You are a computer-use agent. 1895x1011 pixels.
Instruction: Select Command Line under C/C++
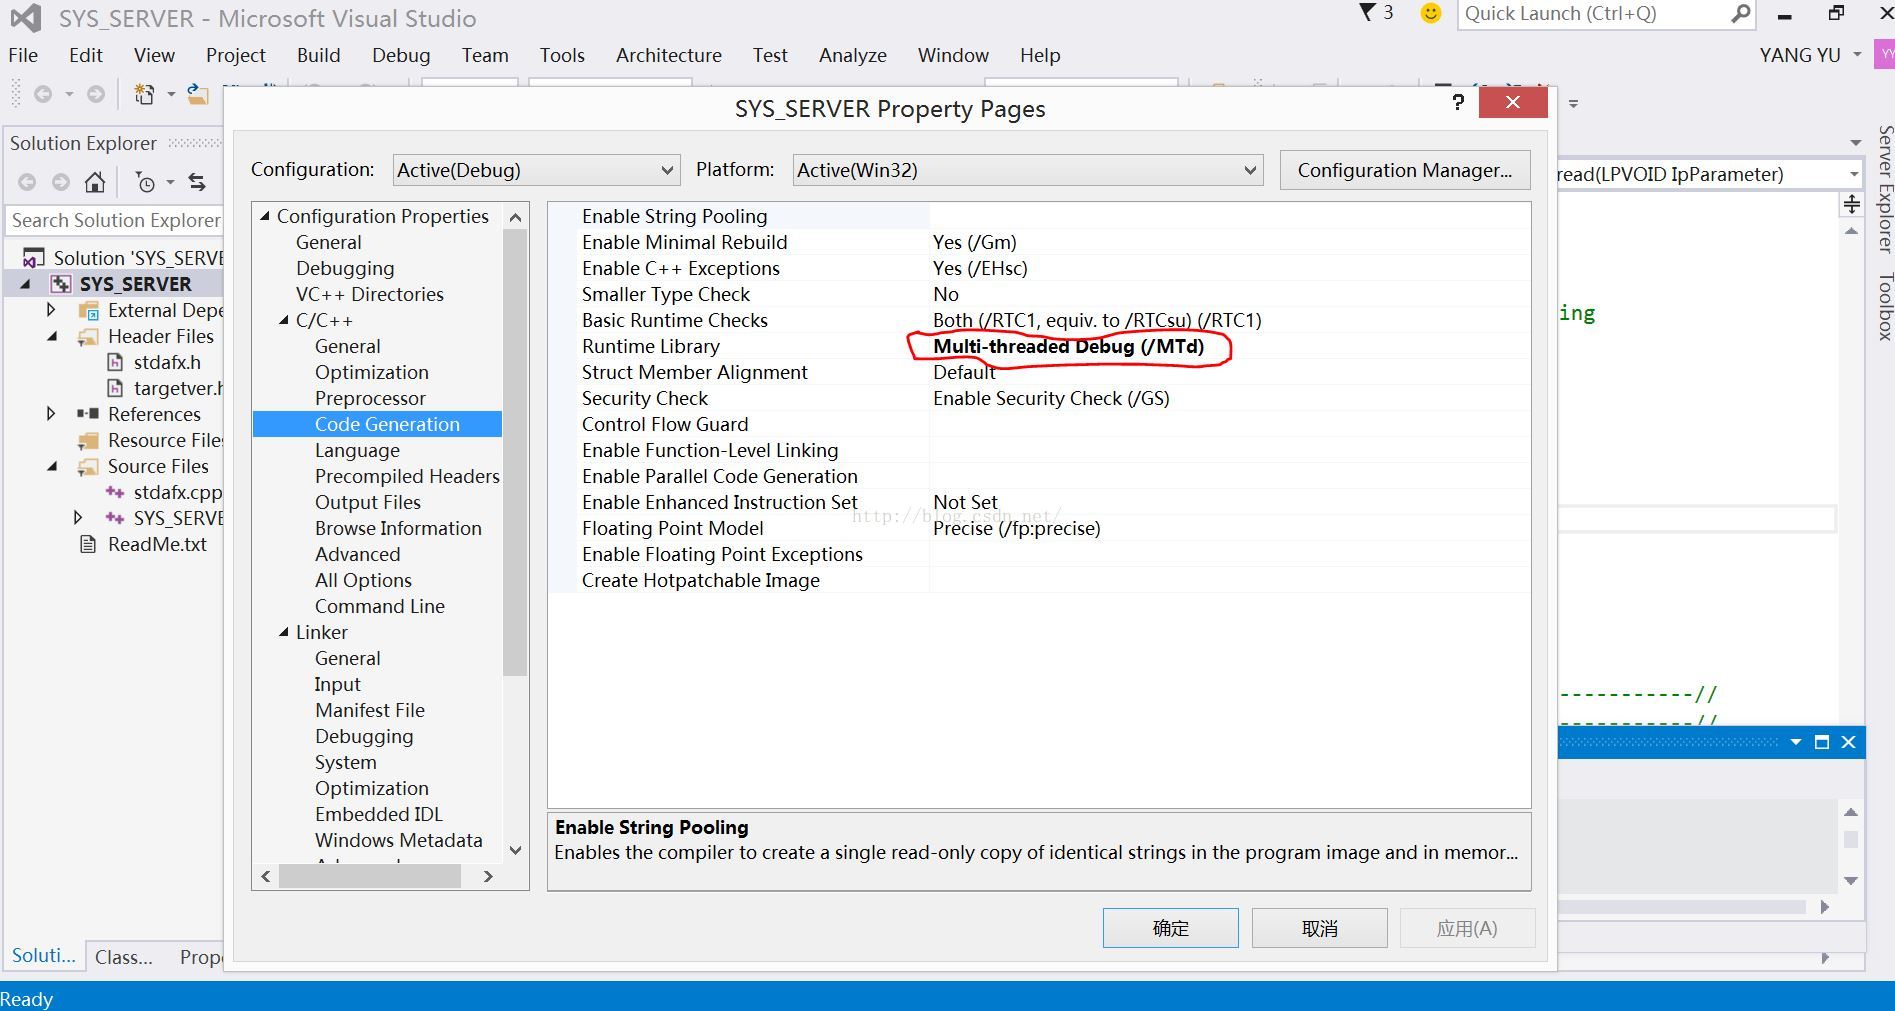(380, 606)
